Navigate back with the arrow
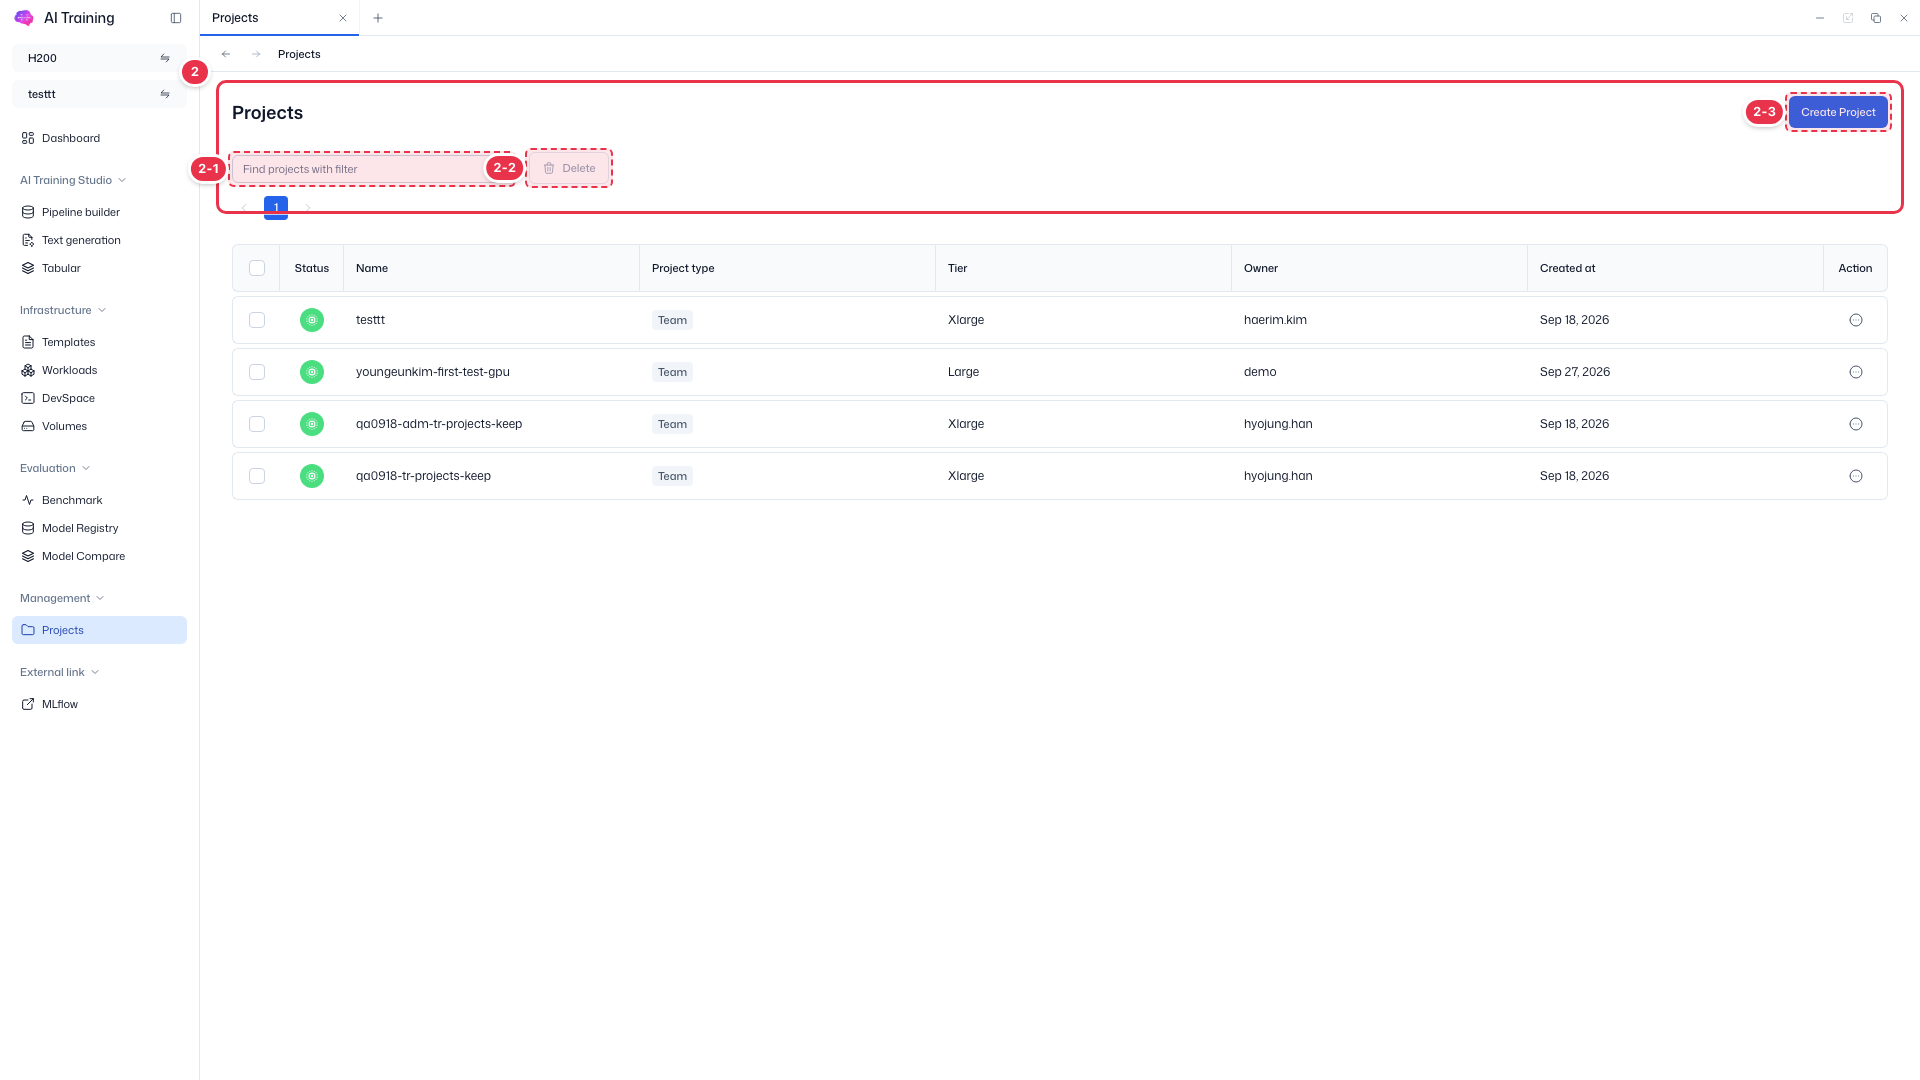The image size is (1920, 1080). click(x=226, y=54)
